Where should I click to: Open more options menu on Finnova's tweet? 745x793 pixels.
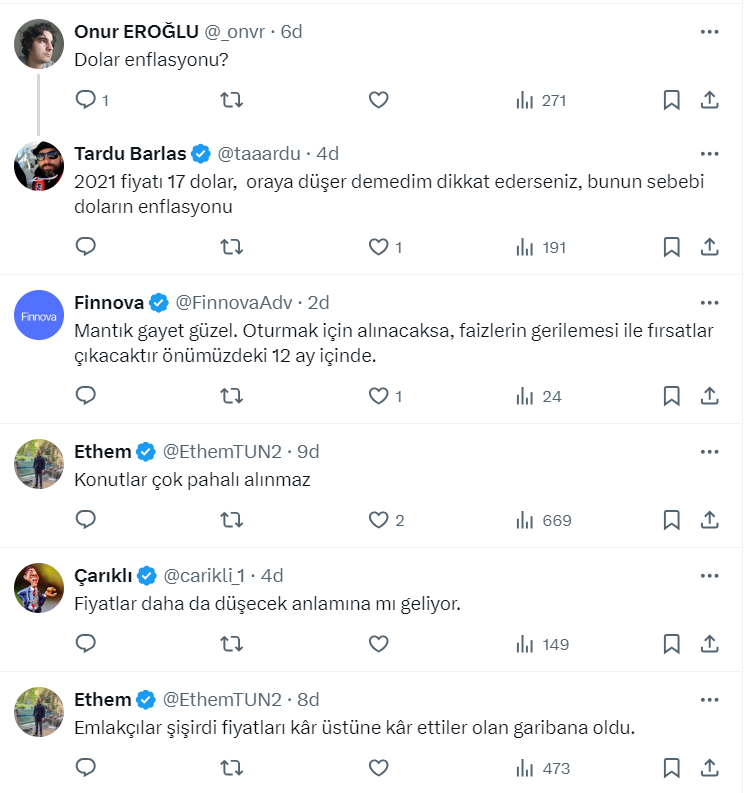coord(709,302)
